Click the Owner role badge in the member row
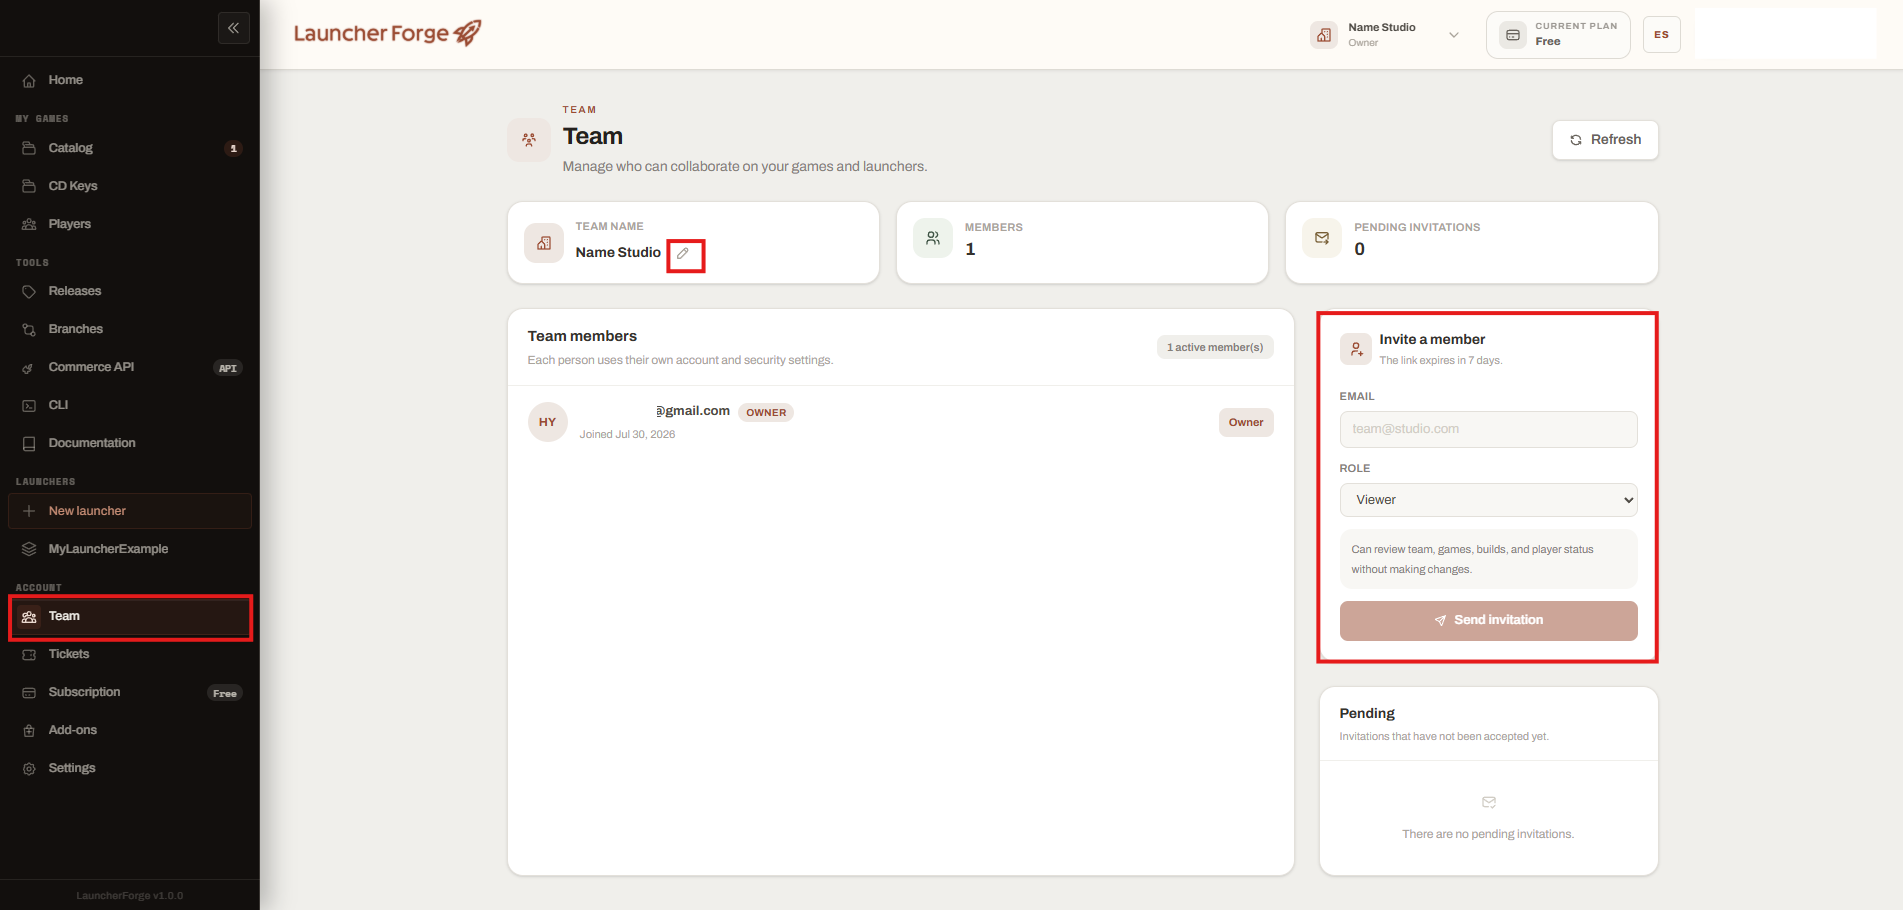This screenshot has height=910, width=1903. click(x=1246, y=422)
